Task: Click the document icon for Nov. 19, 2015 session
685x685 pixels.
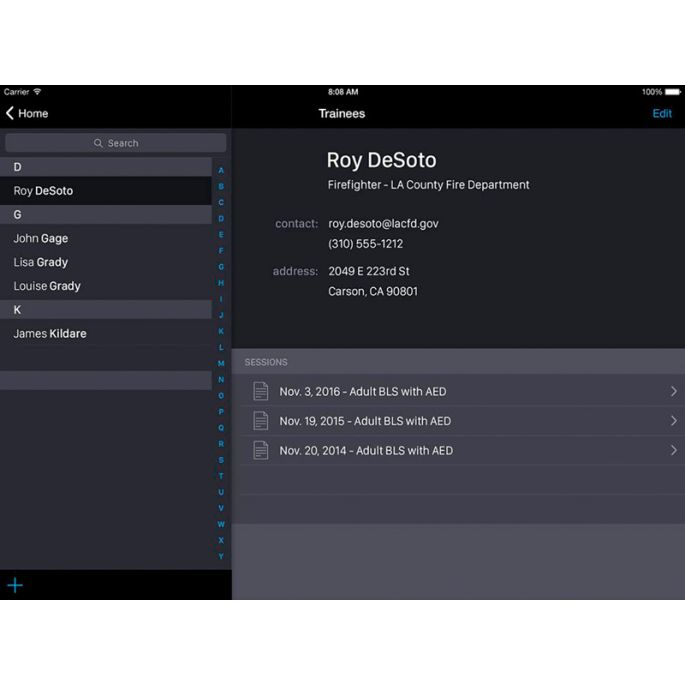Action: (261, 421)
